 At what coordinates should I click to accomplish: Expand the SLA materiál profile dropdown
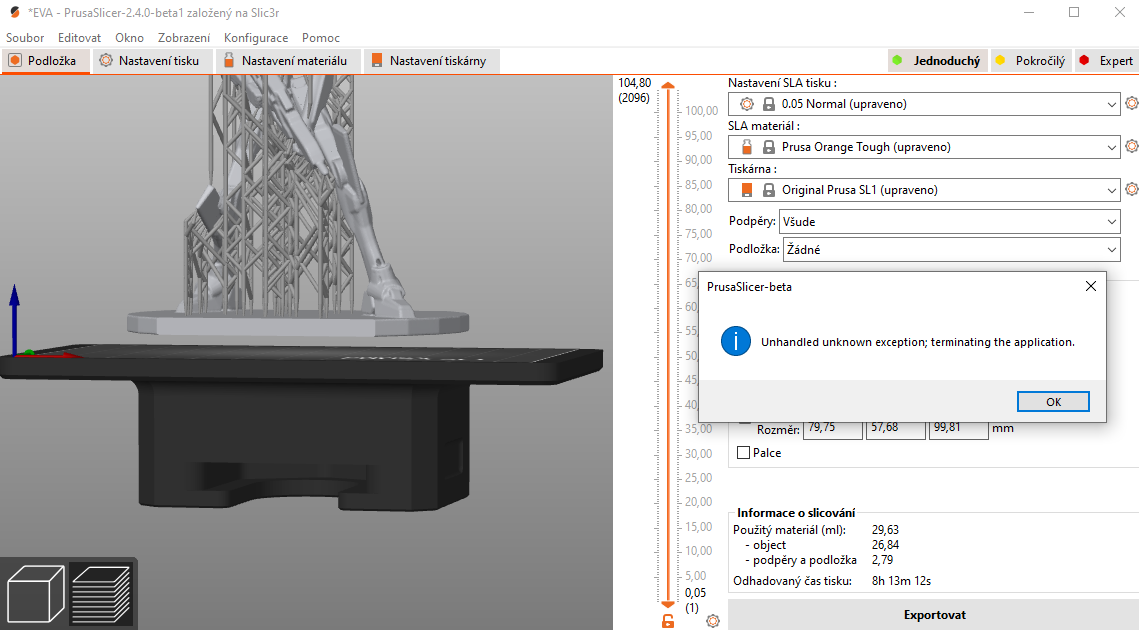click(x=1111, y=147)
